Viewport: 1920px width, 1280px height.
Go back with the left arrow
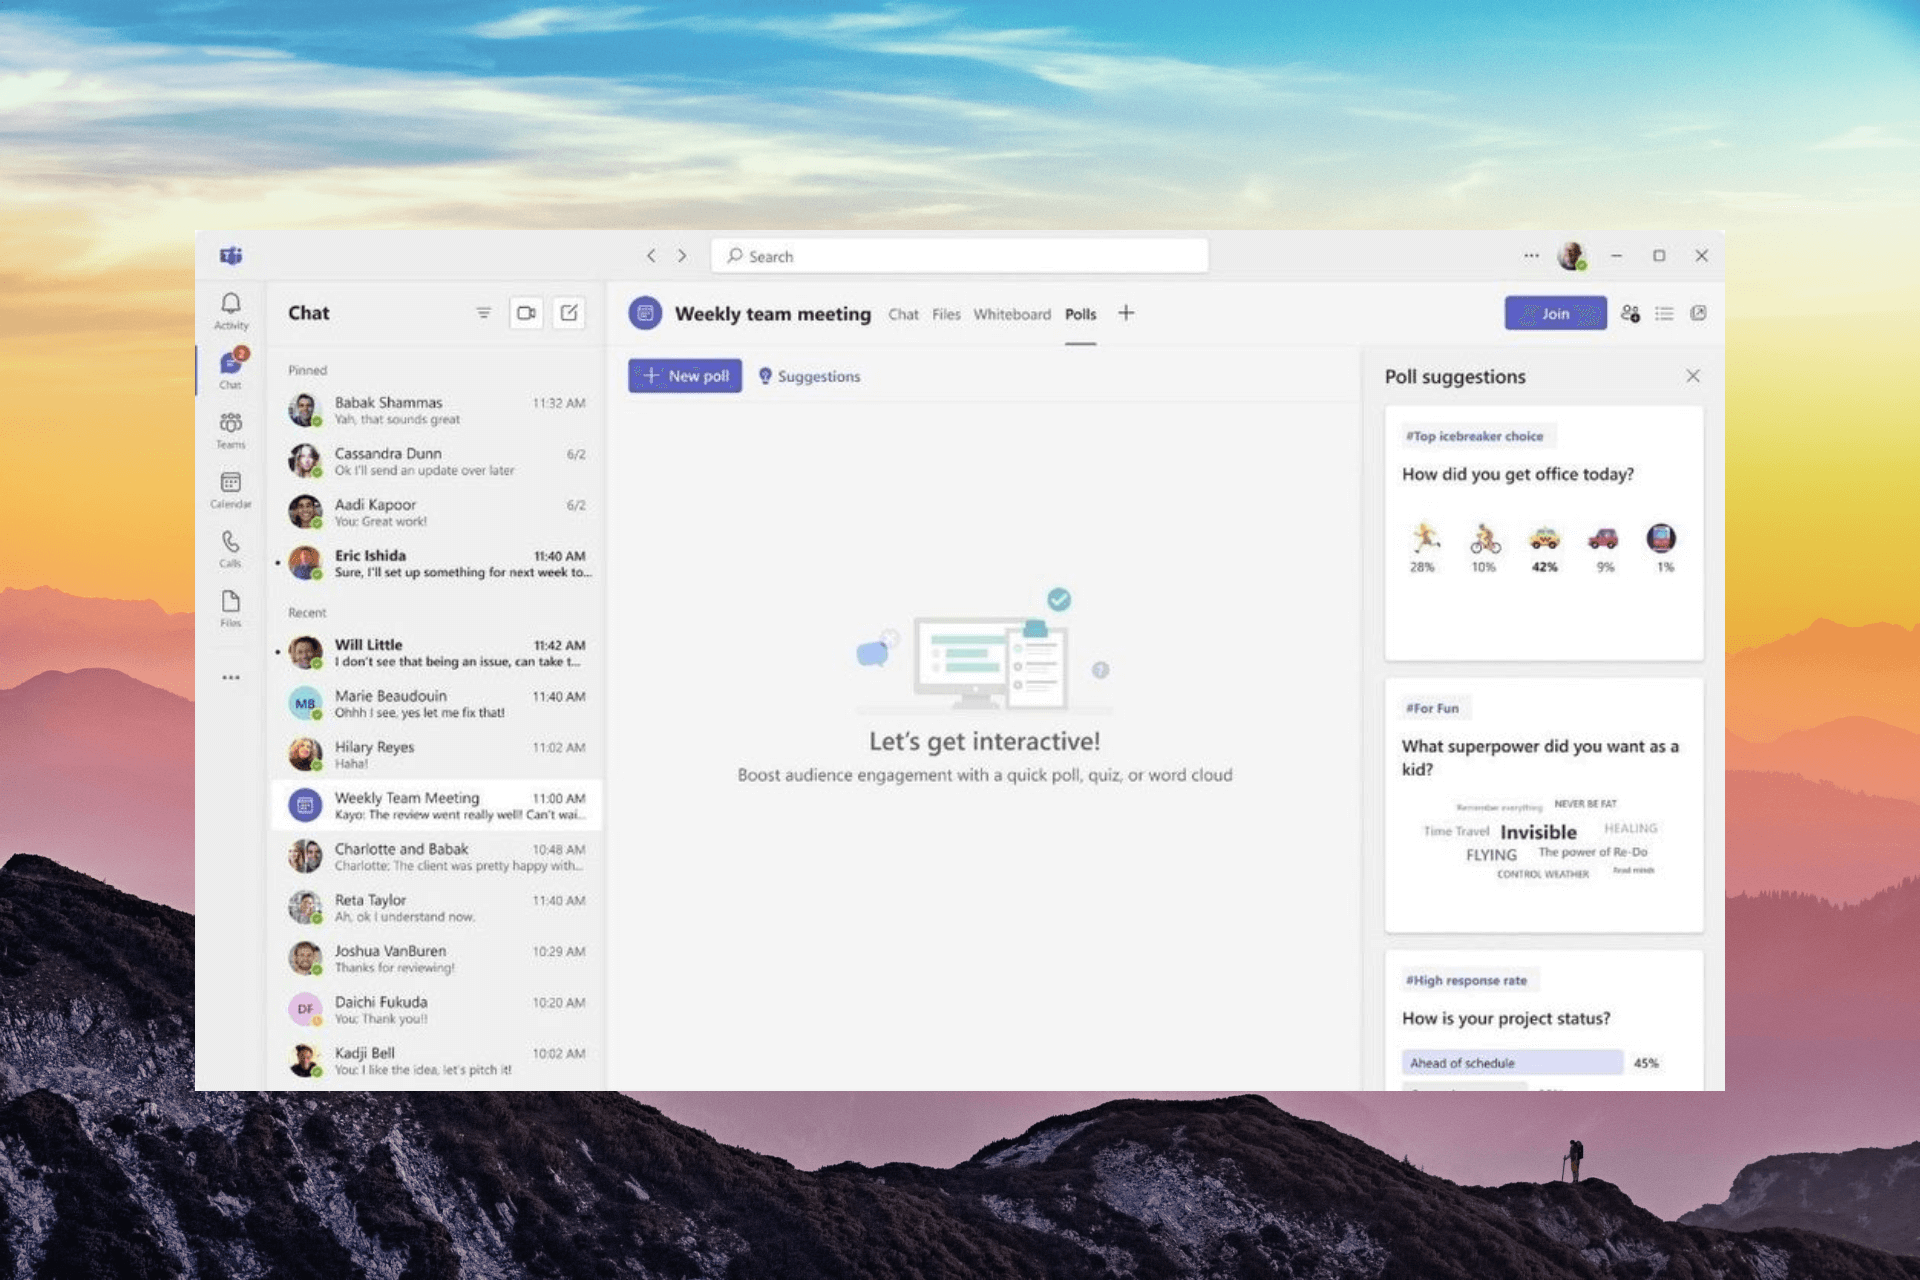coord(651,256)
